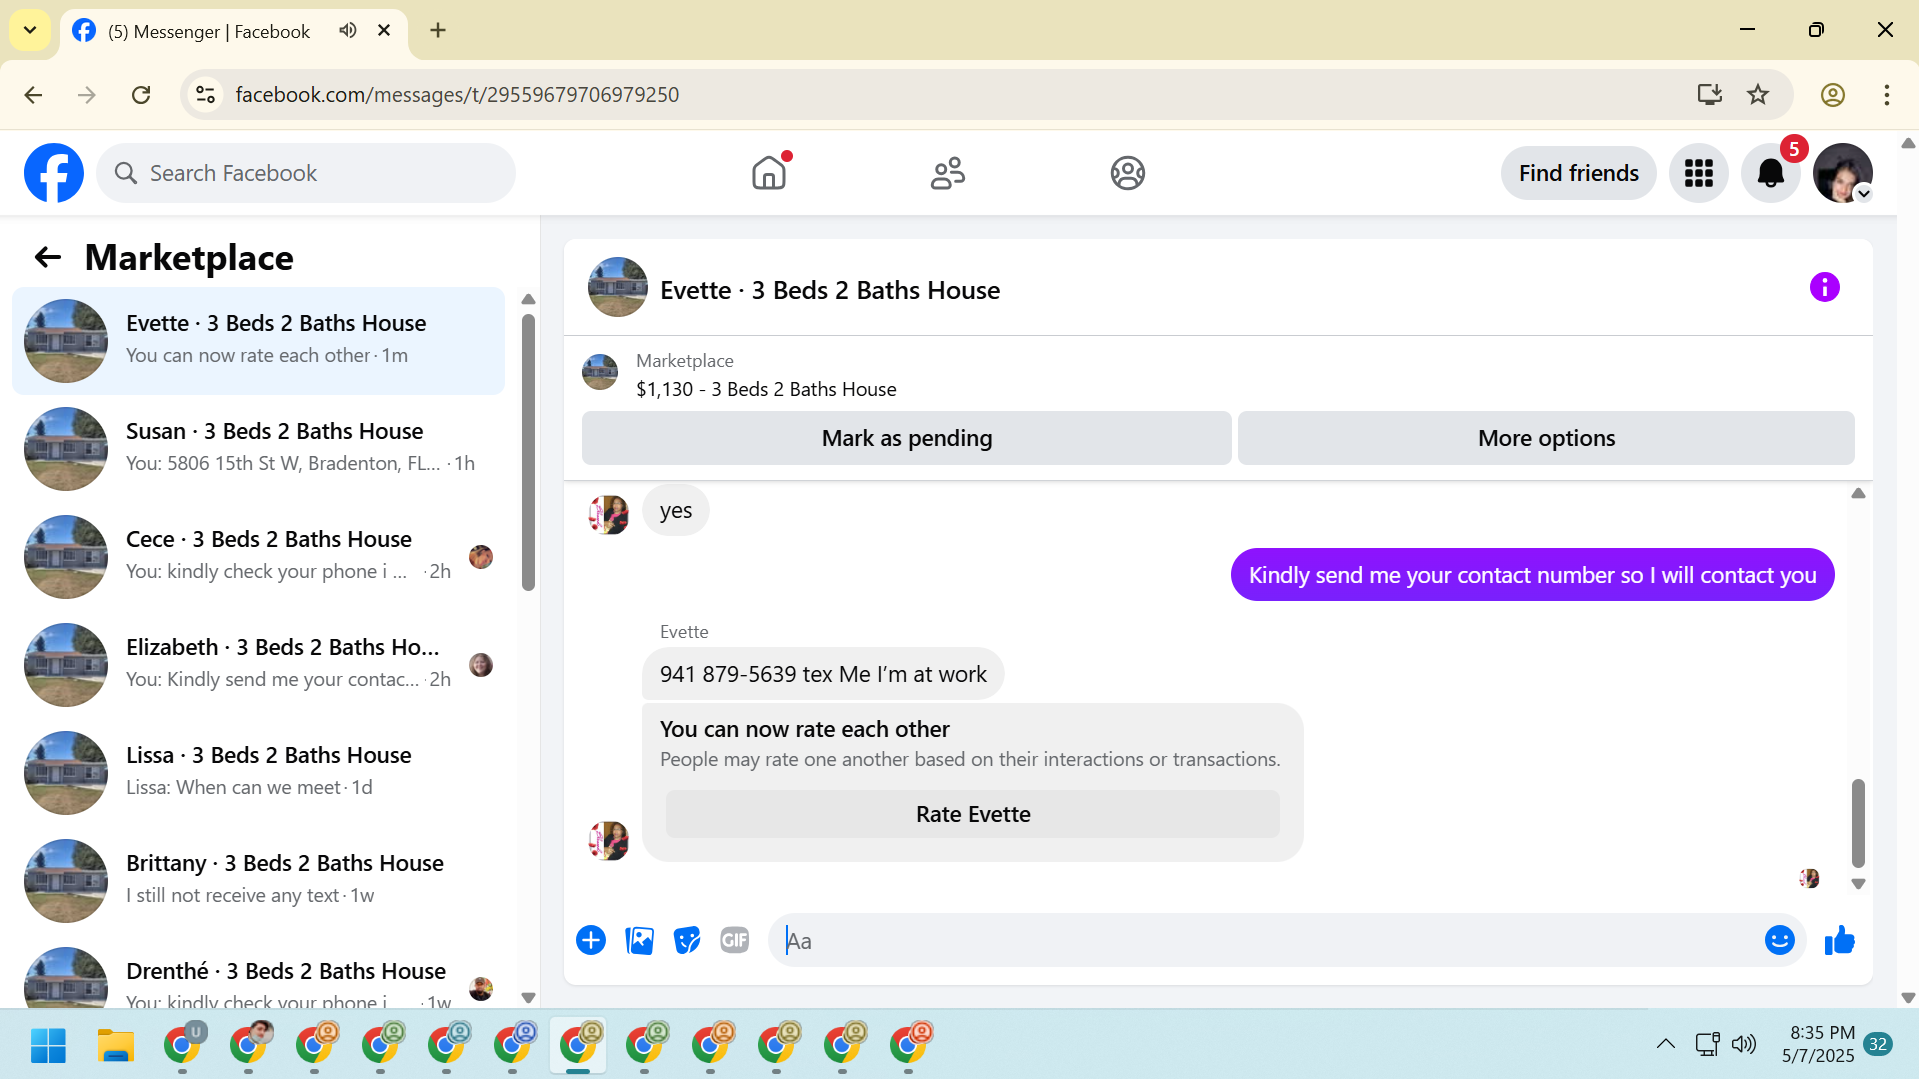Open the $1,130 Marketplace listing link
1919x1079 pixels.
[x=765, y=389]
